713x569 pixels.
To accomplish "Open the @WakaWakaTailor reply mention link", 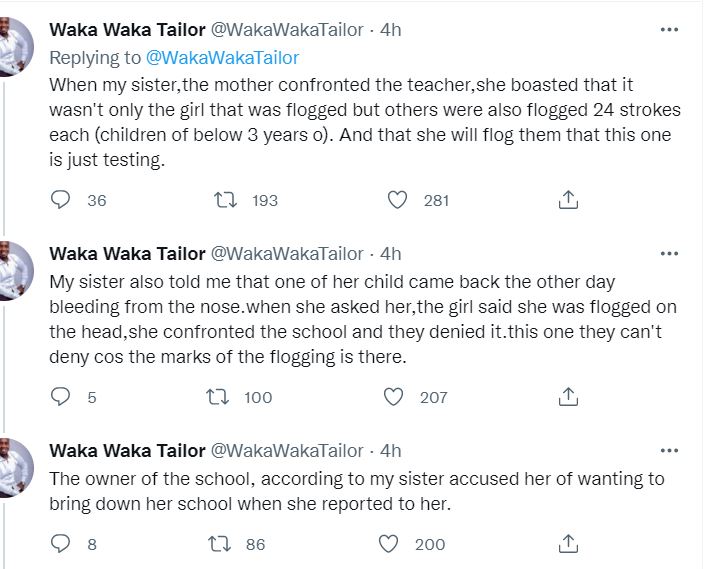I will [222, 58].
